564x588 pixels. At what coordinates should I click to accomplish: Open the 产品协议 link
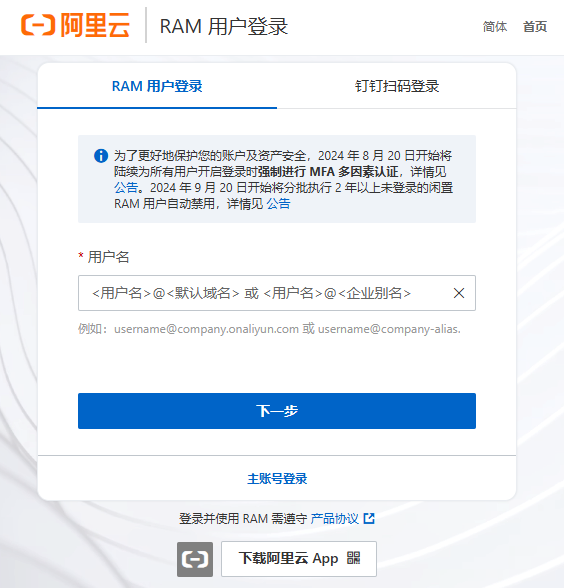point(334,519)
